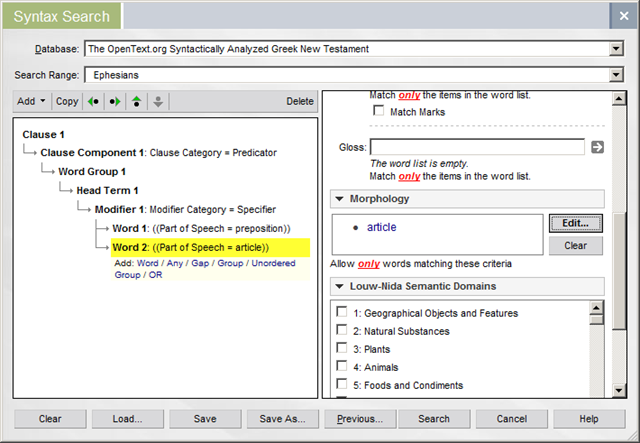The width and height of the screenshot is (640, 443).
Task: Click the move right arrow icon
Action: pos(116,101)
